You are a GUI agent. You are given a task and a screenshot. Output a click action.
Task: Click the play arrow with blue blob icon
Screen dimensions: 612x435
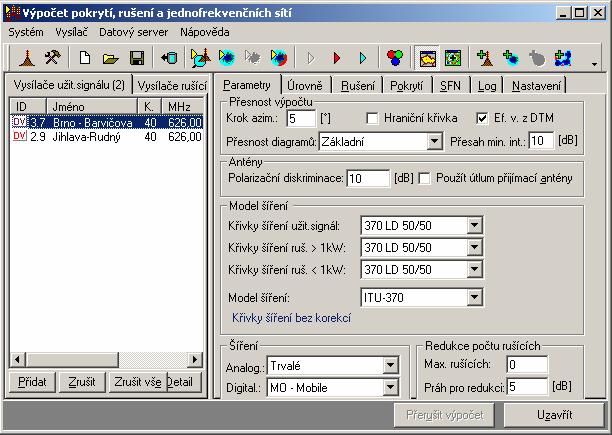(x=227, y=58)
